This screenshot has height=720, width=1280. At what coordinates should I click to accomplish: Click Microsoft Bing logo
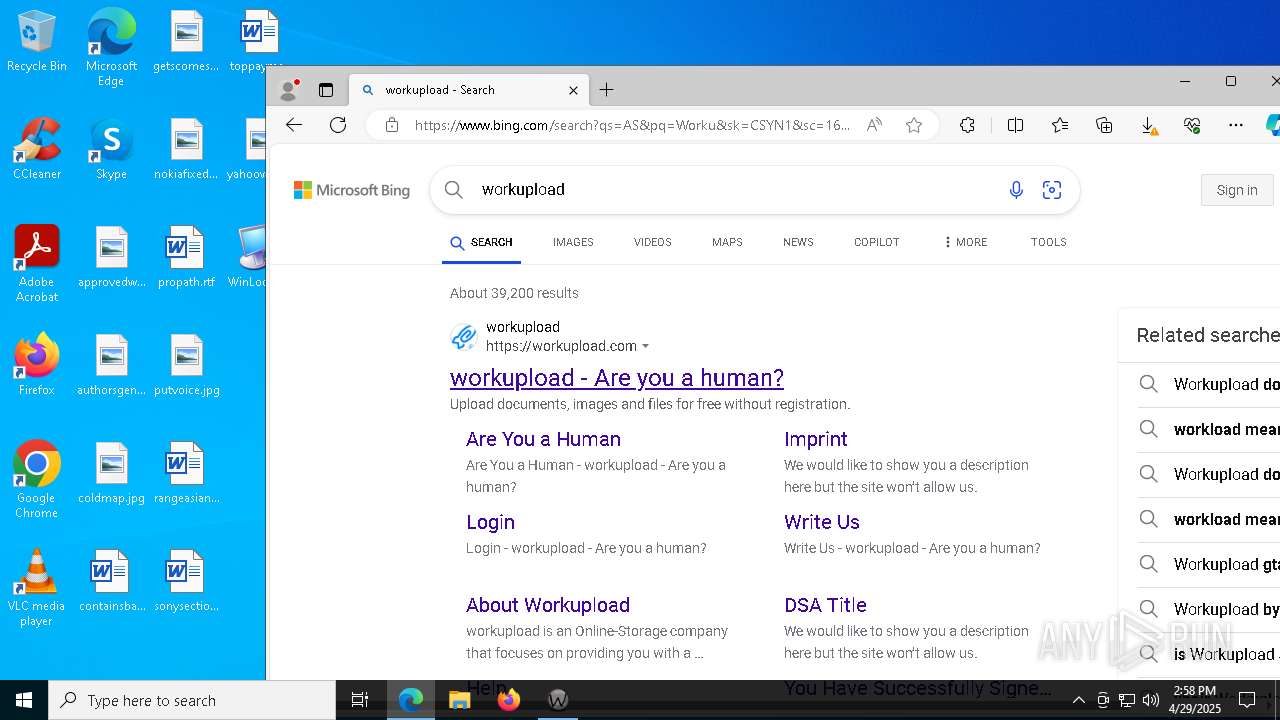pyautogui.click(x=352, y=190)
